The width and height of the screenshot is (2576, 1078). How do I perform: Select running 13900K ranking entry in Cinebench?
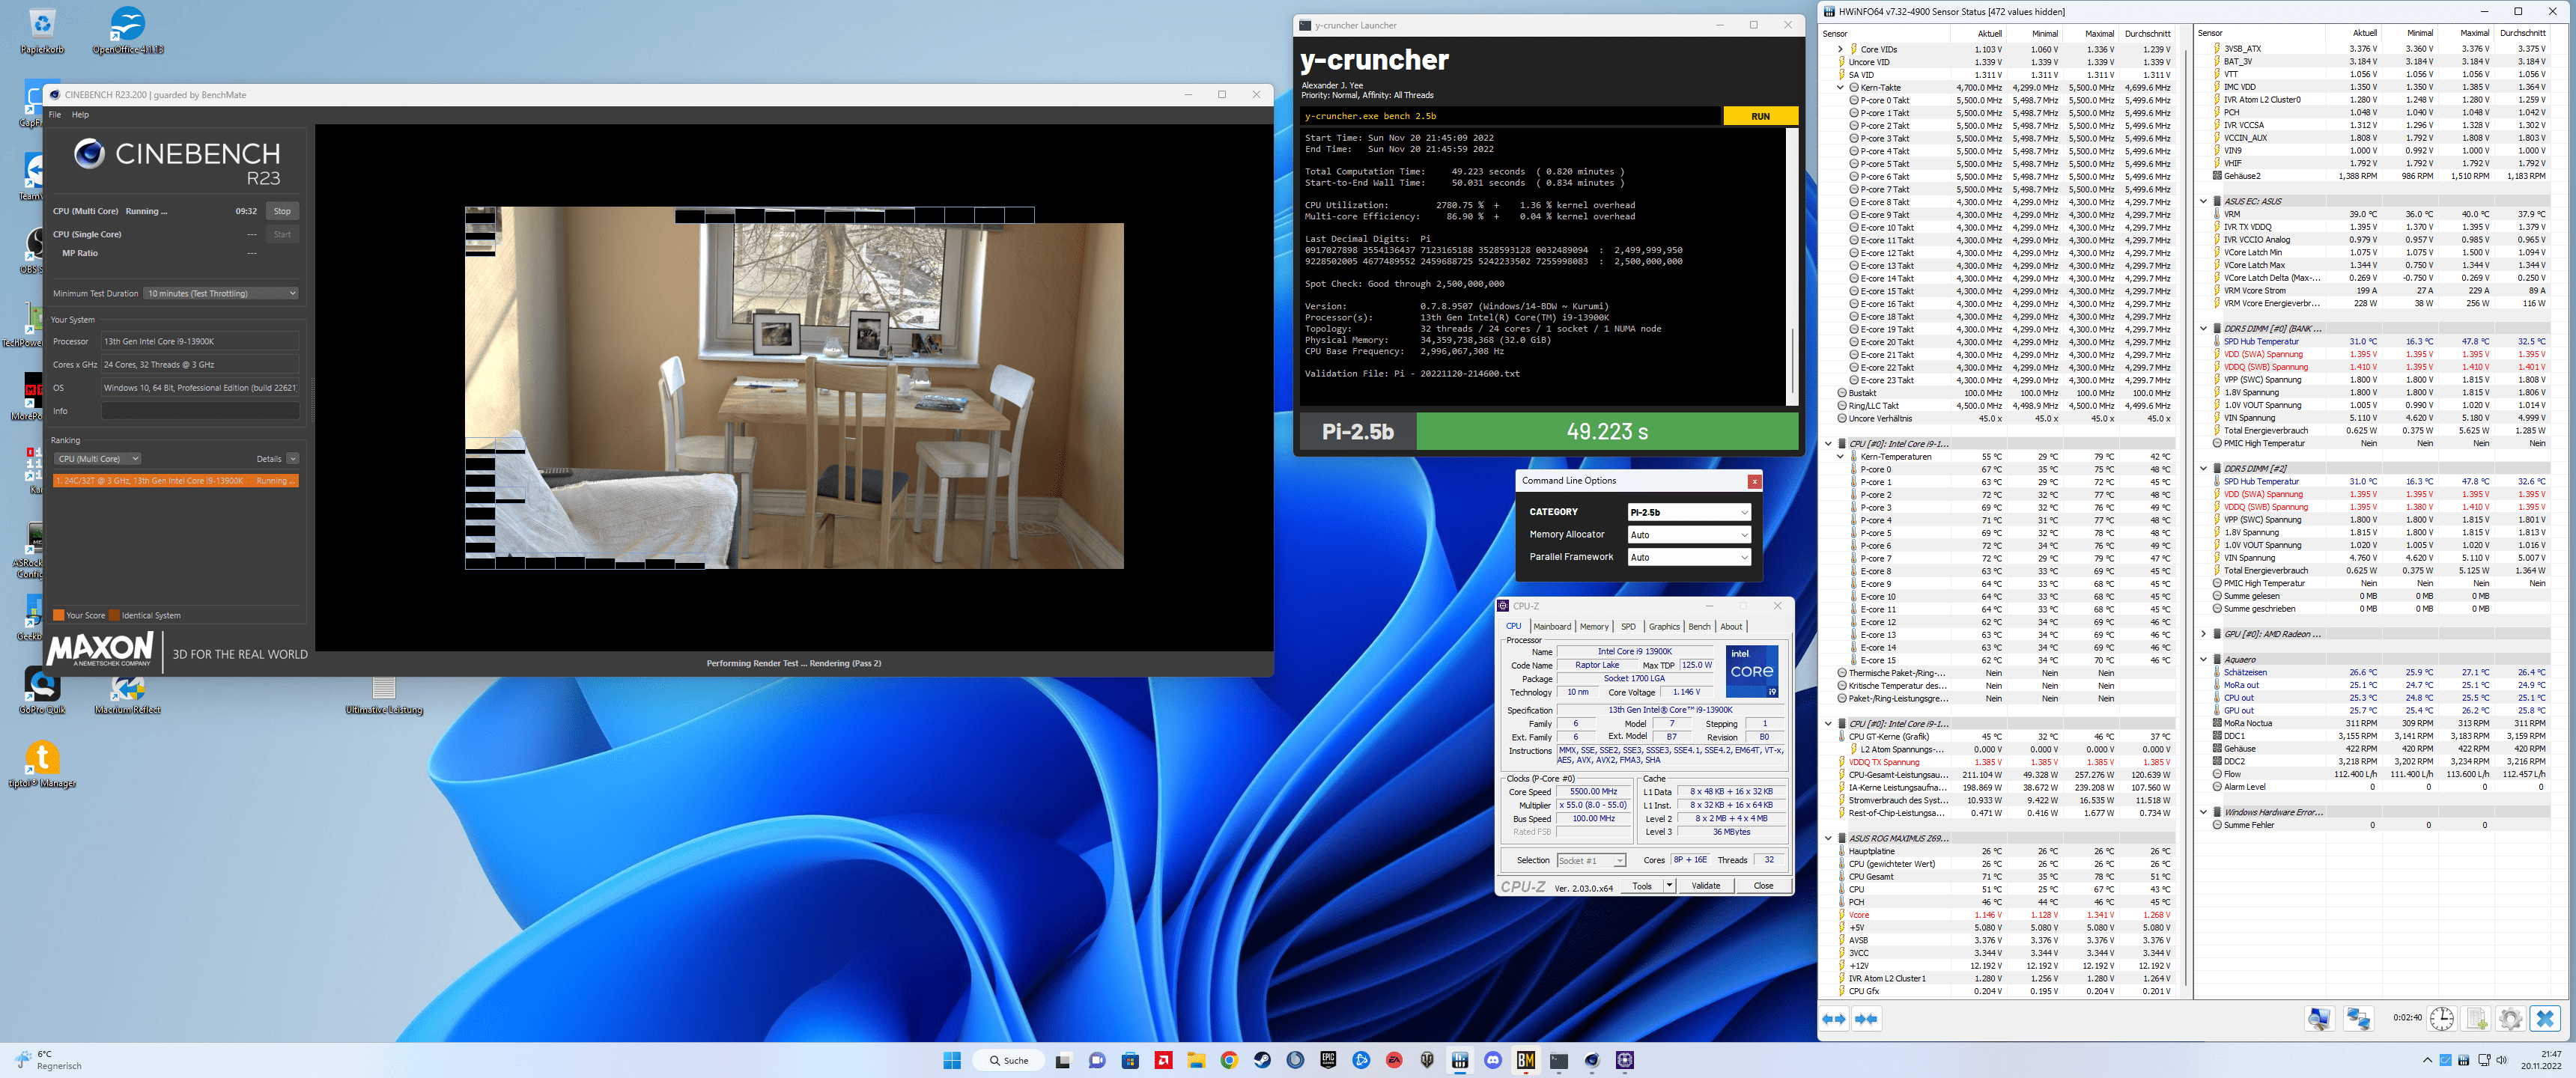coord(176,481)
